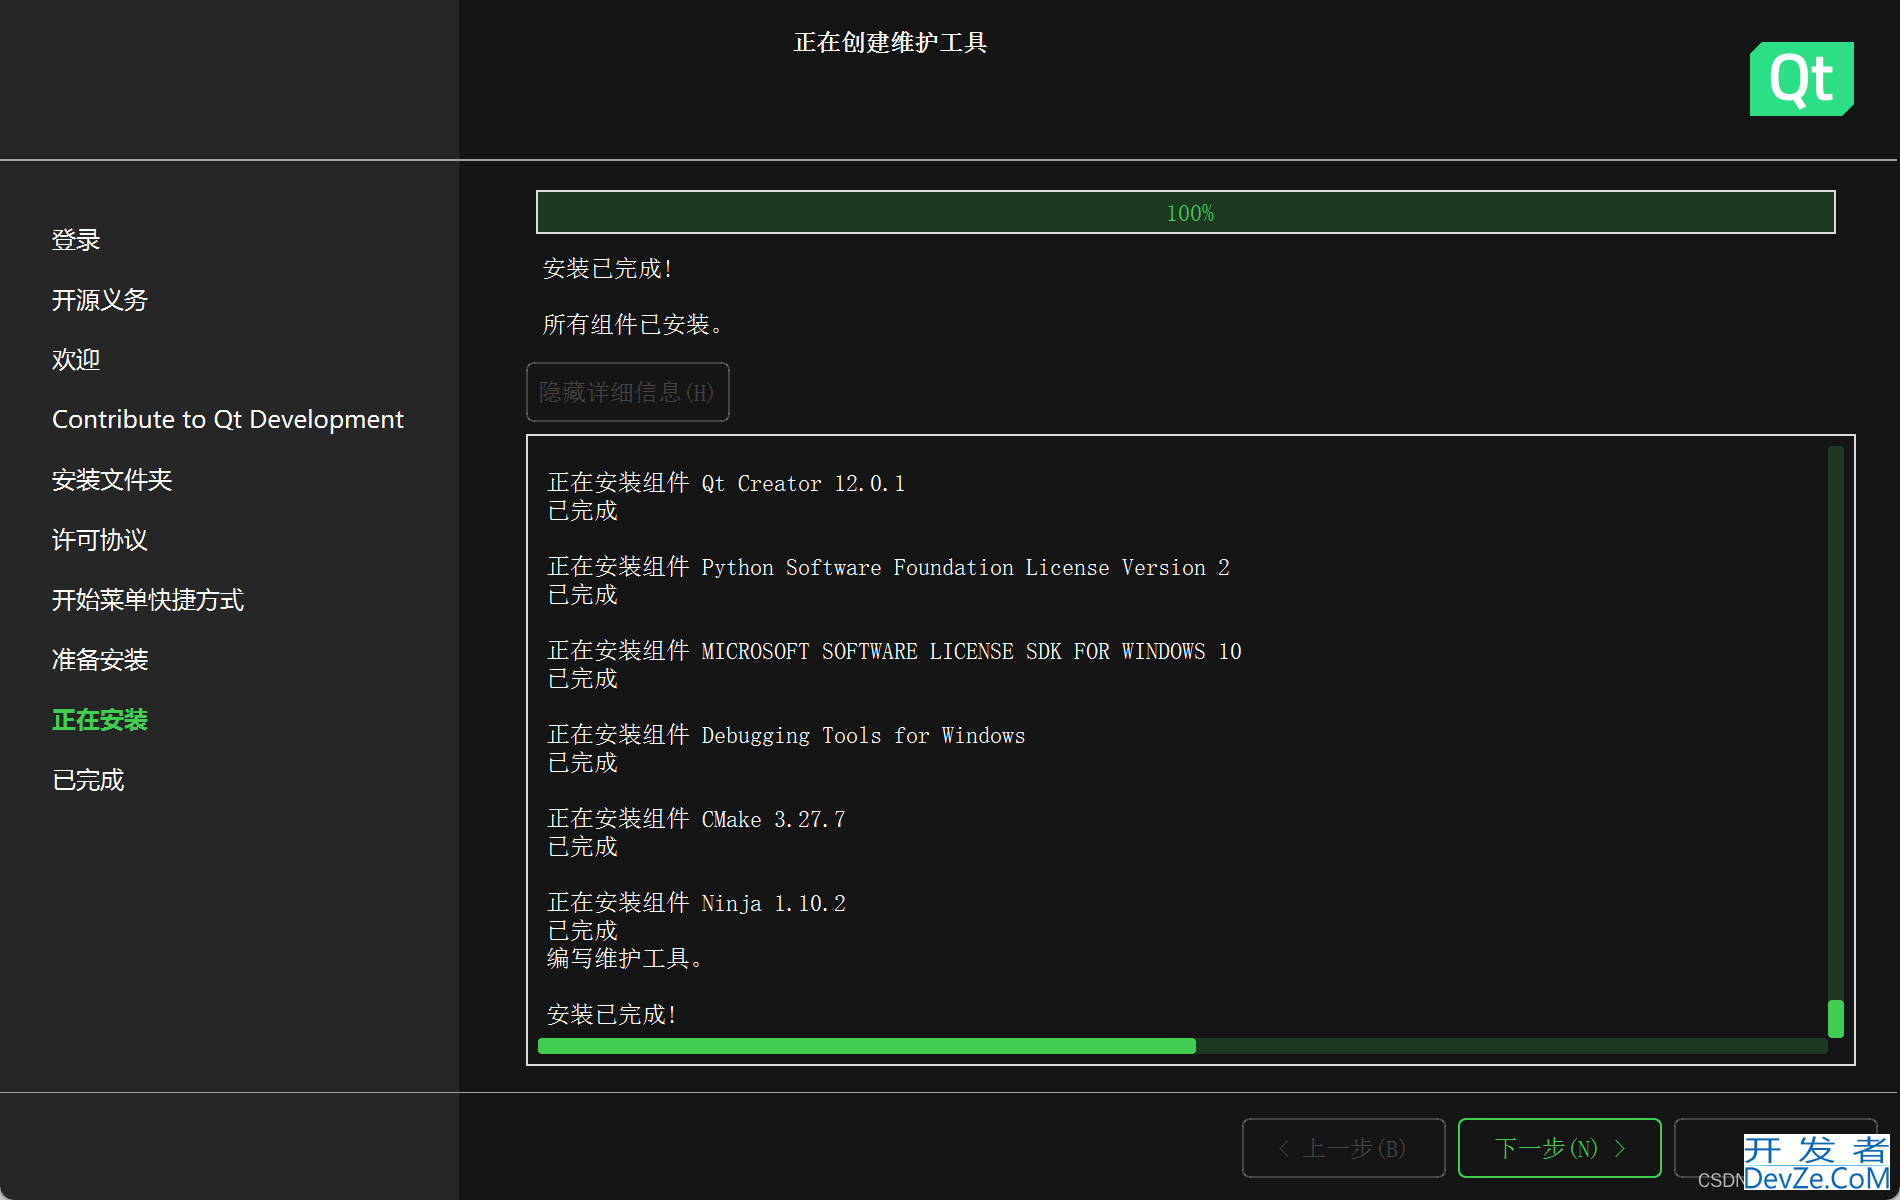The width and height of the screenshot is (1900, 1200).
Task: Click final log line 安装已完成!
Action: 612,1015
